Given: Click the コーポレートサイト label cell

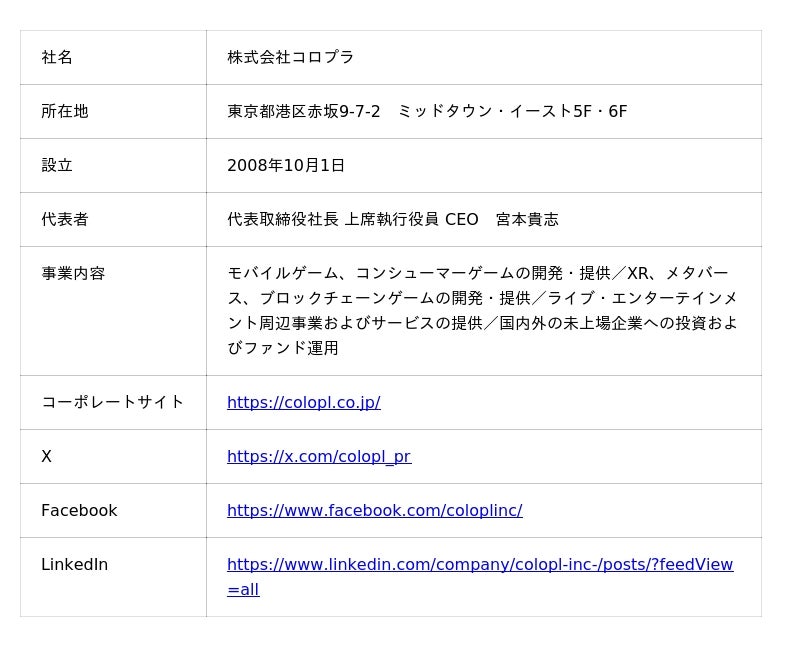Looking at the screenshot, I should pos(112,402).
